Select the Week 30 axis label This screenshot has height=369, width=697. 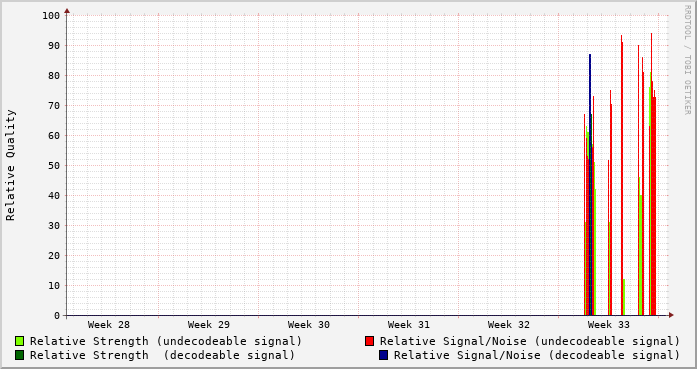pyautogui.click(x=308, y=325)
